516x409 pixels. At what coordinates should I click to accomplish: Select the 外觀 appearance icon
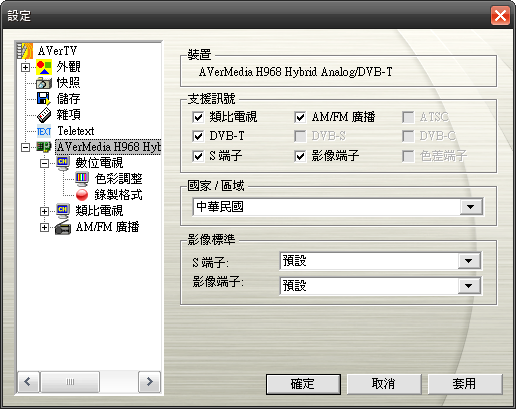pos(44,67)
